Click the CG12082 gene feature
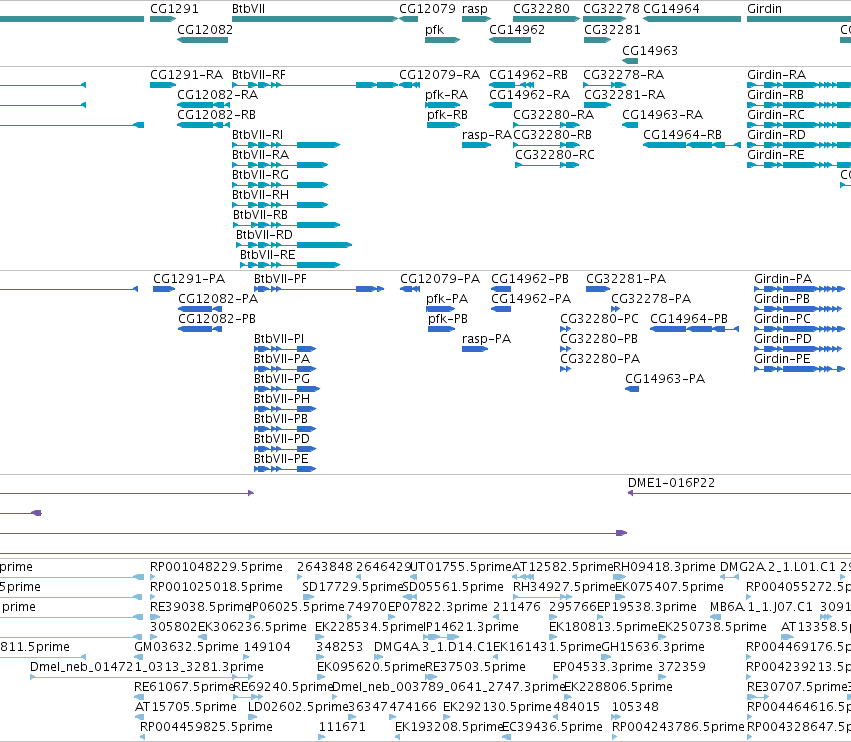This screenshot has width=851, height=742. [202, 40]
